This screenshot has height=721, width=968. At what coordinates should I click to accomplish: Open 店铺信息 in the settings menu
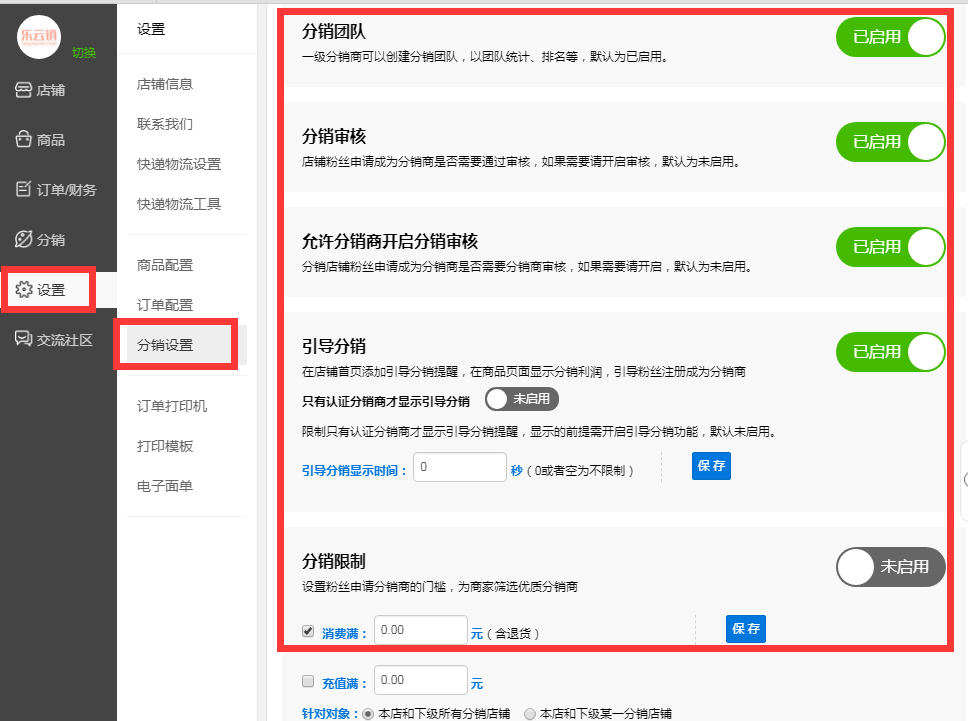point(165,84)
